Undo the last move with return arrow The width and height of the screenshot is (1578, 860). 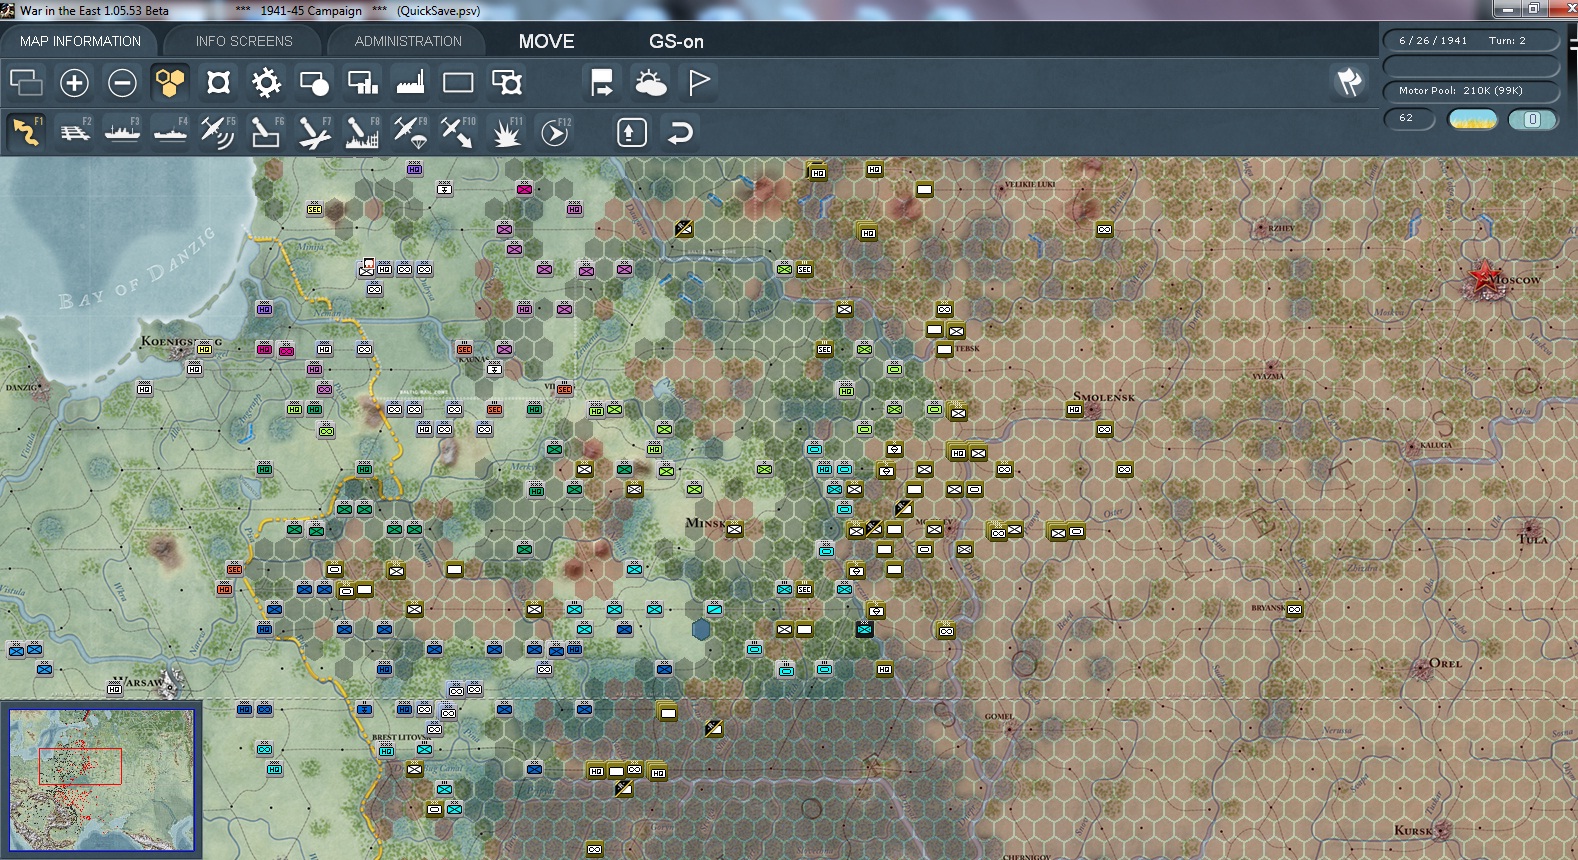coord(680,132)
